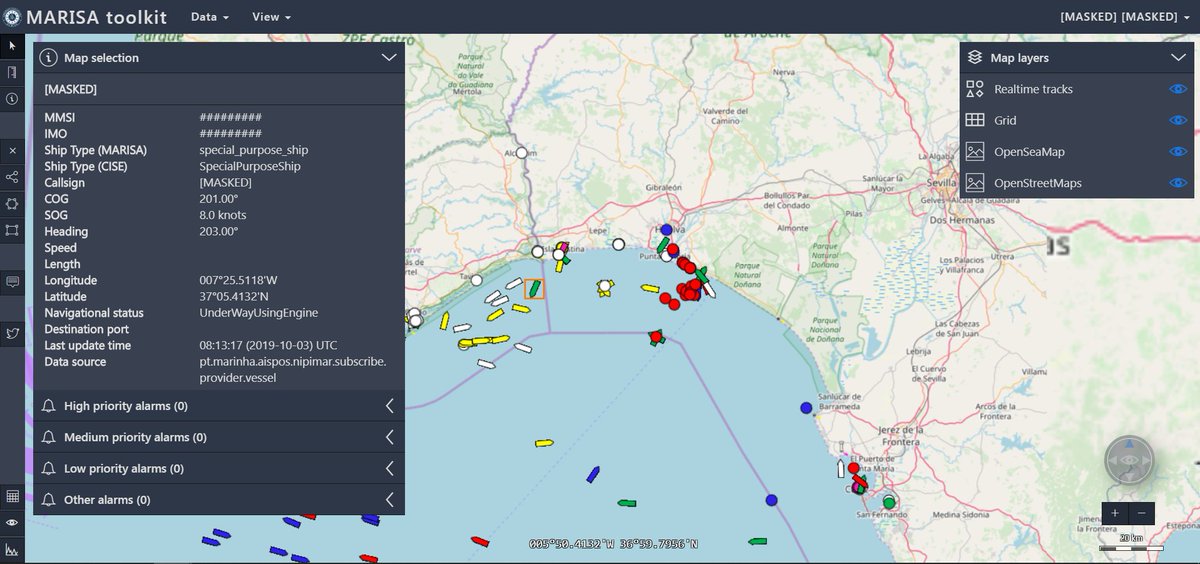Viewport: 1200px width, 564px height.
Task: Expand Low priority alarms section
Action: point(389,468)
